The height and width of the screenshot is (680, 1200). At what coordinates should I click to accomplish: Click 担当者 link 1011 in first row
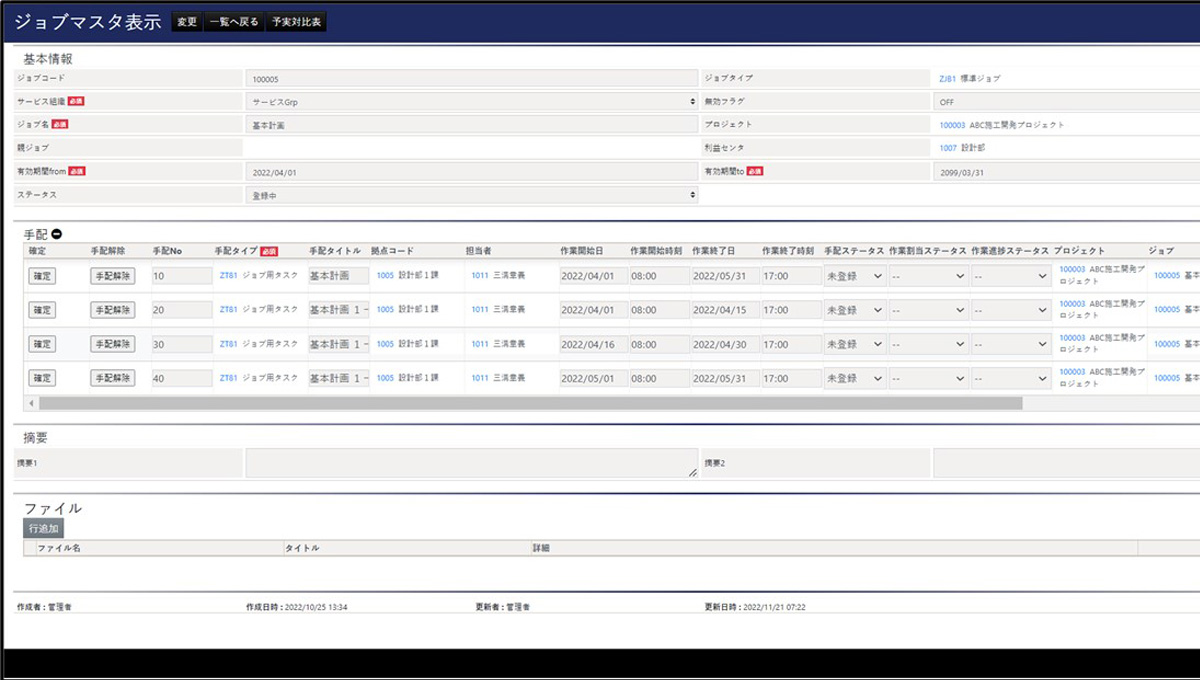point(480,276)
